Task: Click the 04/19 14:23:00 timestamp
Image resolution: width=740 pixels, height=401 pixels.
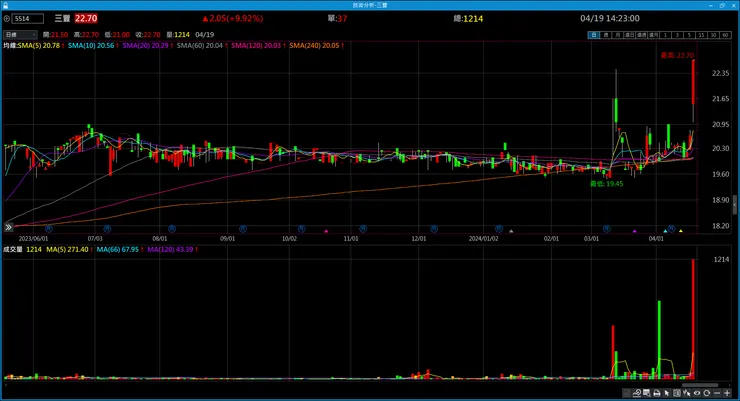Action: (610, 18)
